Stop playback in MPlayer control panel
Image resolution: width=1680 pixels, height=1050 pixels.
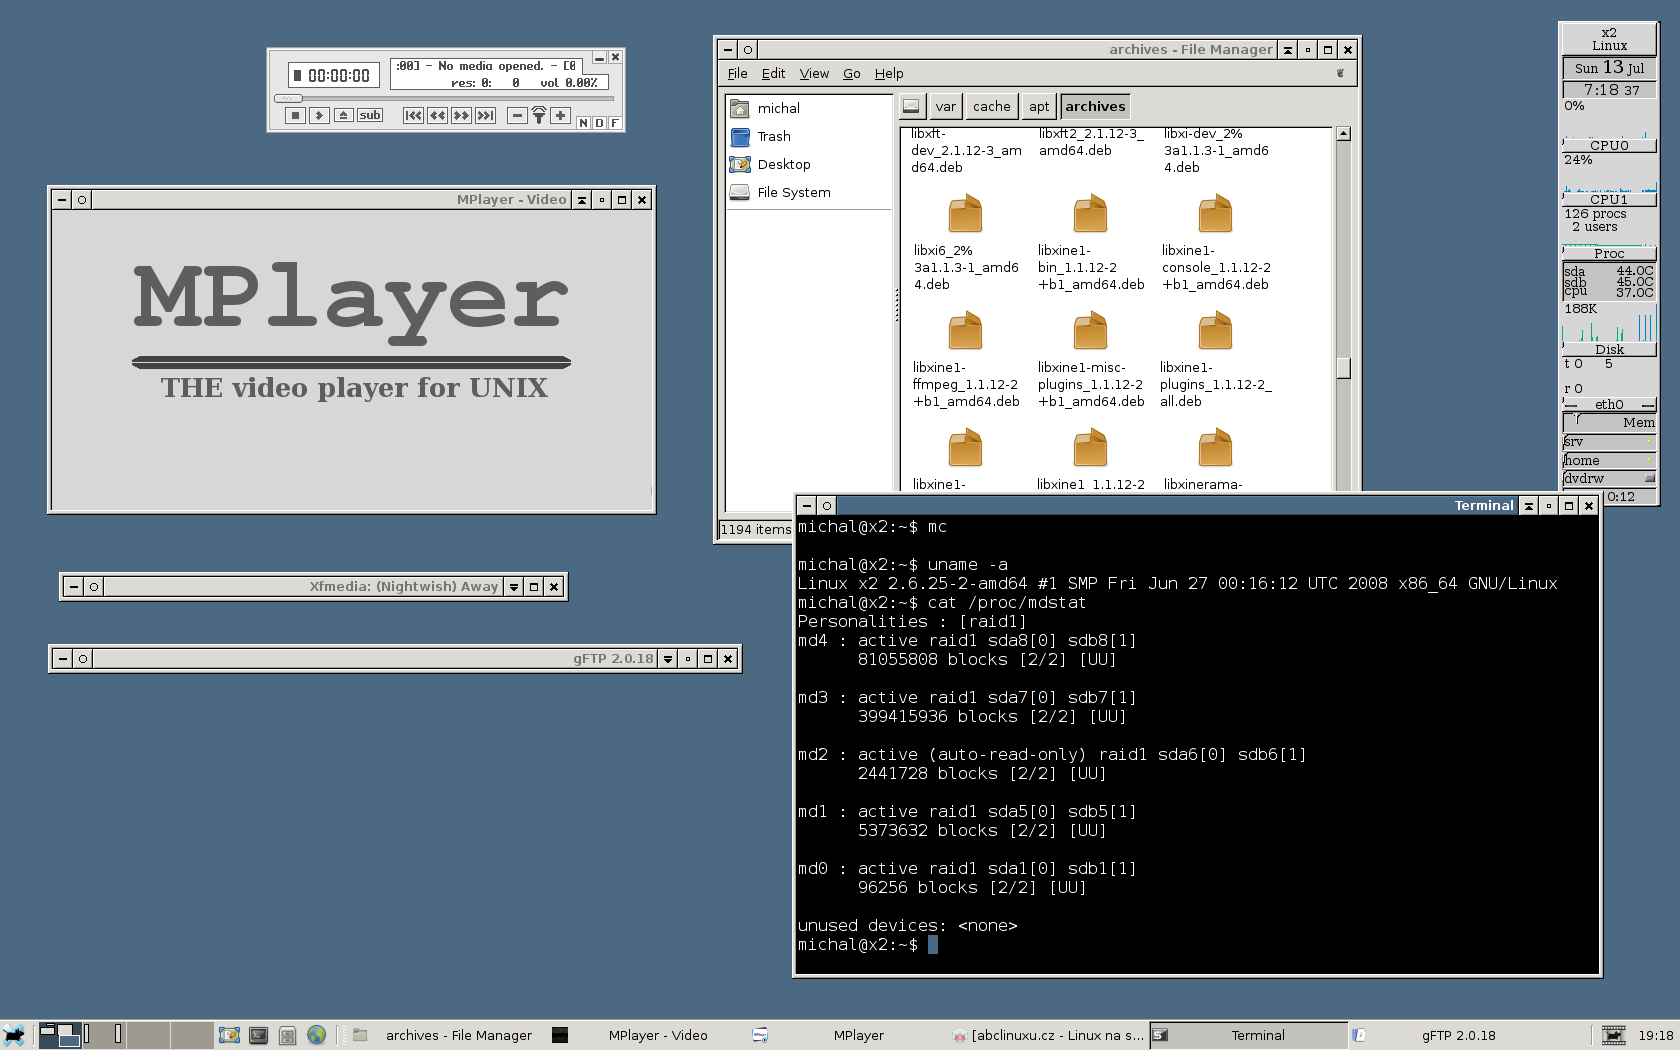[295, 116]
